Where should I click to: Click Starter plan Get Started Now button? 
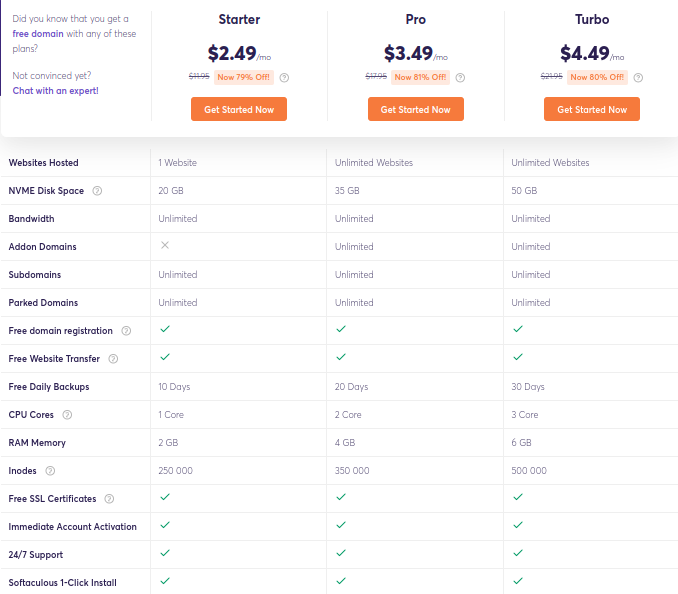[239, 109]
